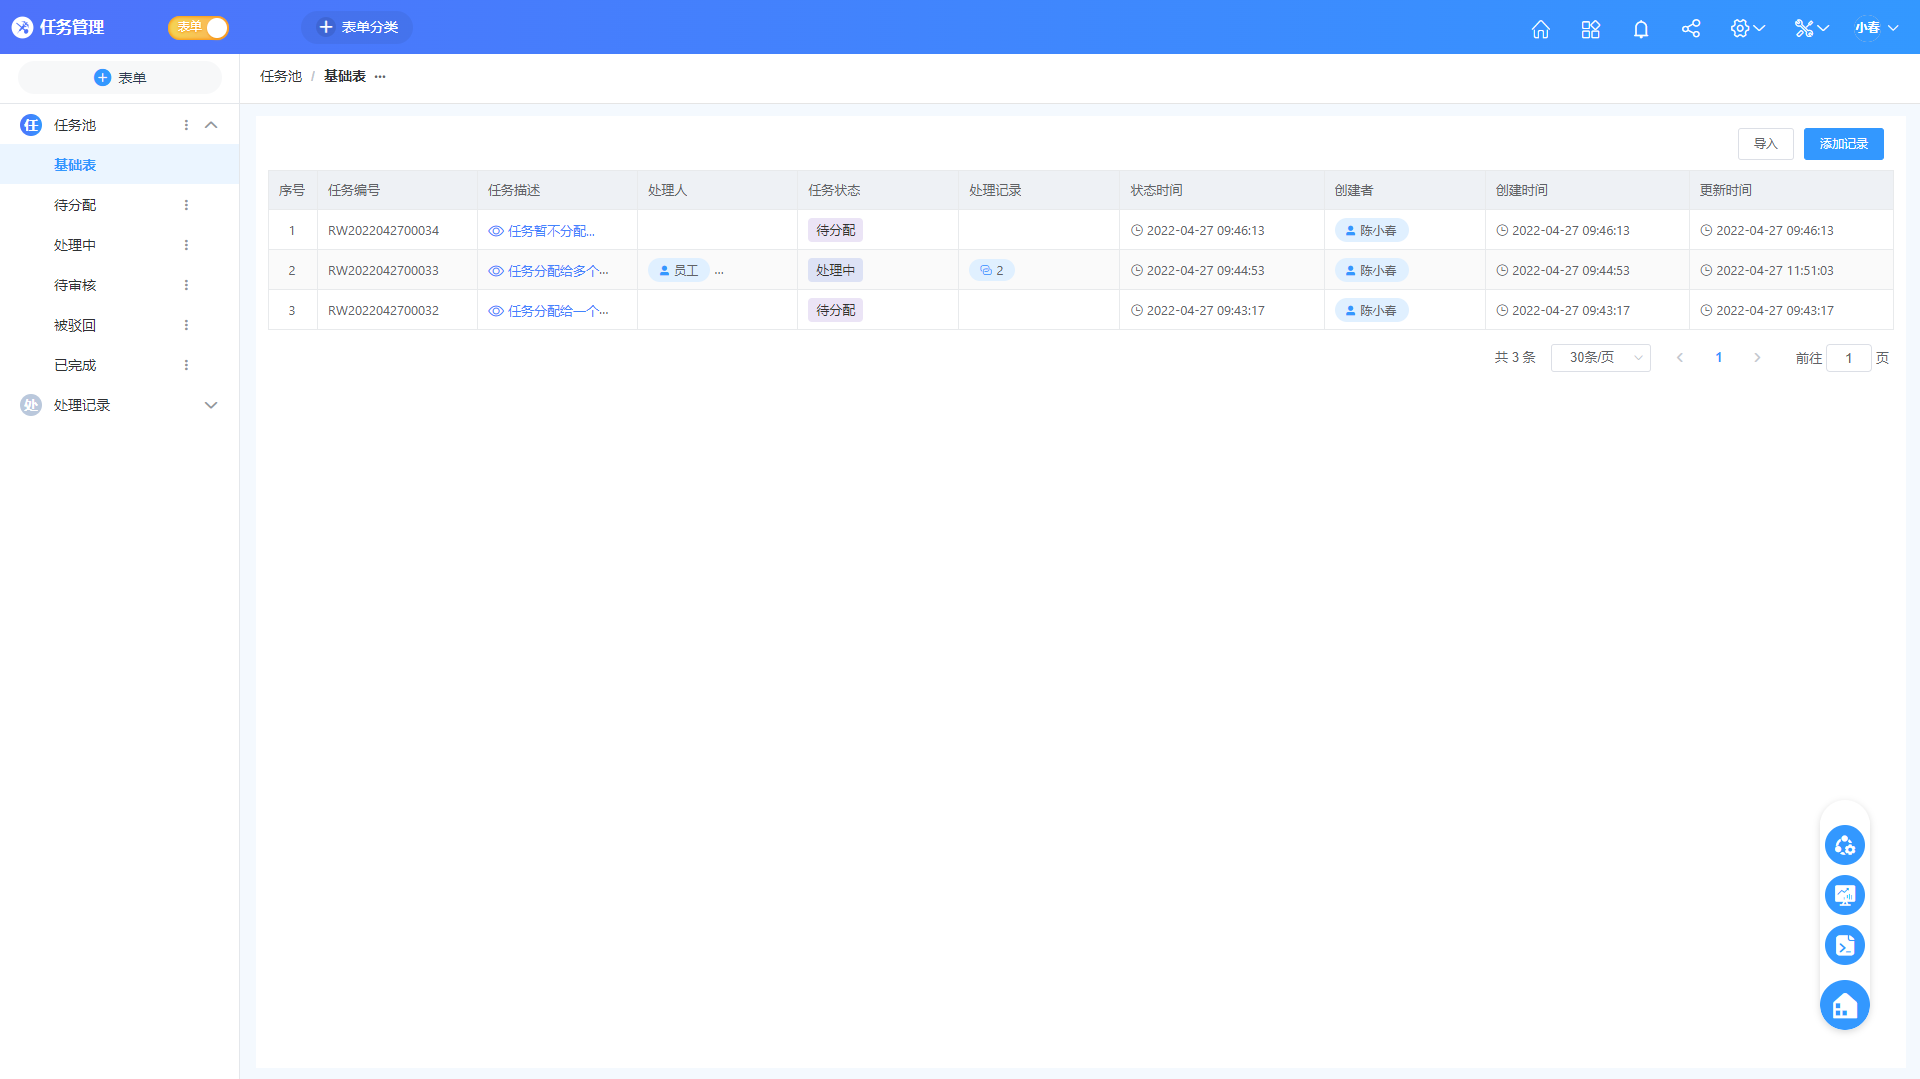The height and width of the screenshot is (1079, 1920).
Task: Select 被驳回 in the sidebar
Action: tap(75, 325)
